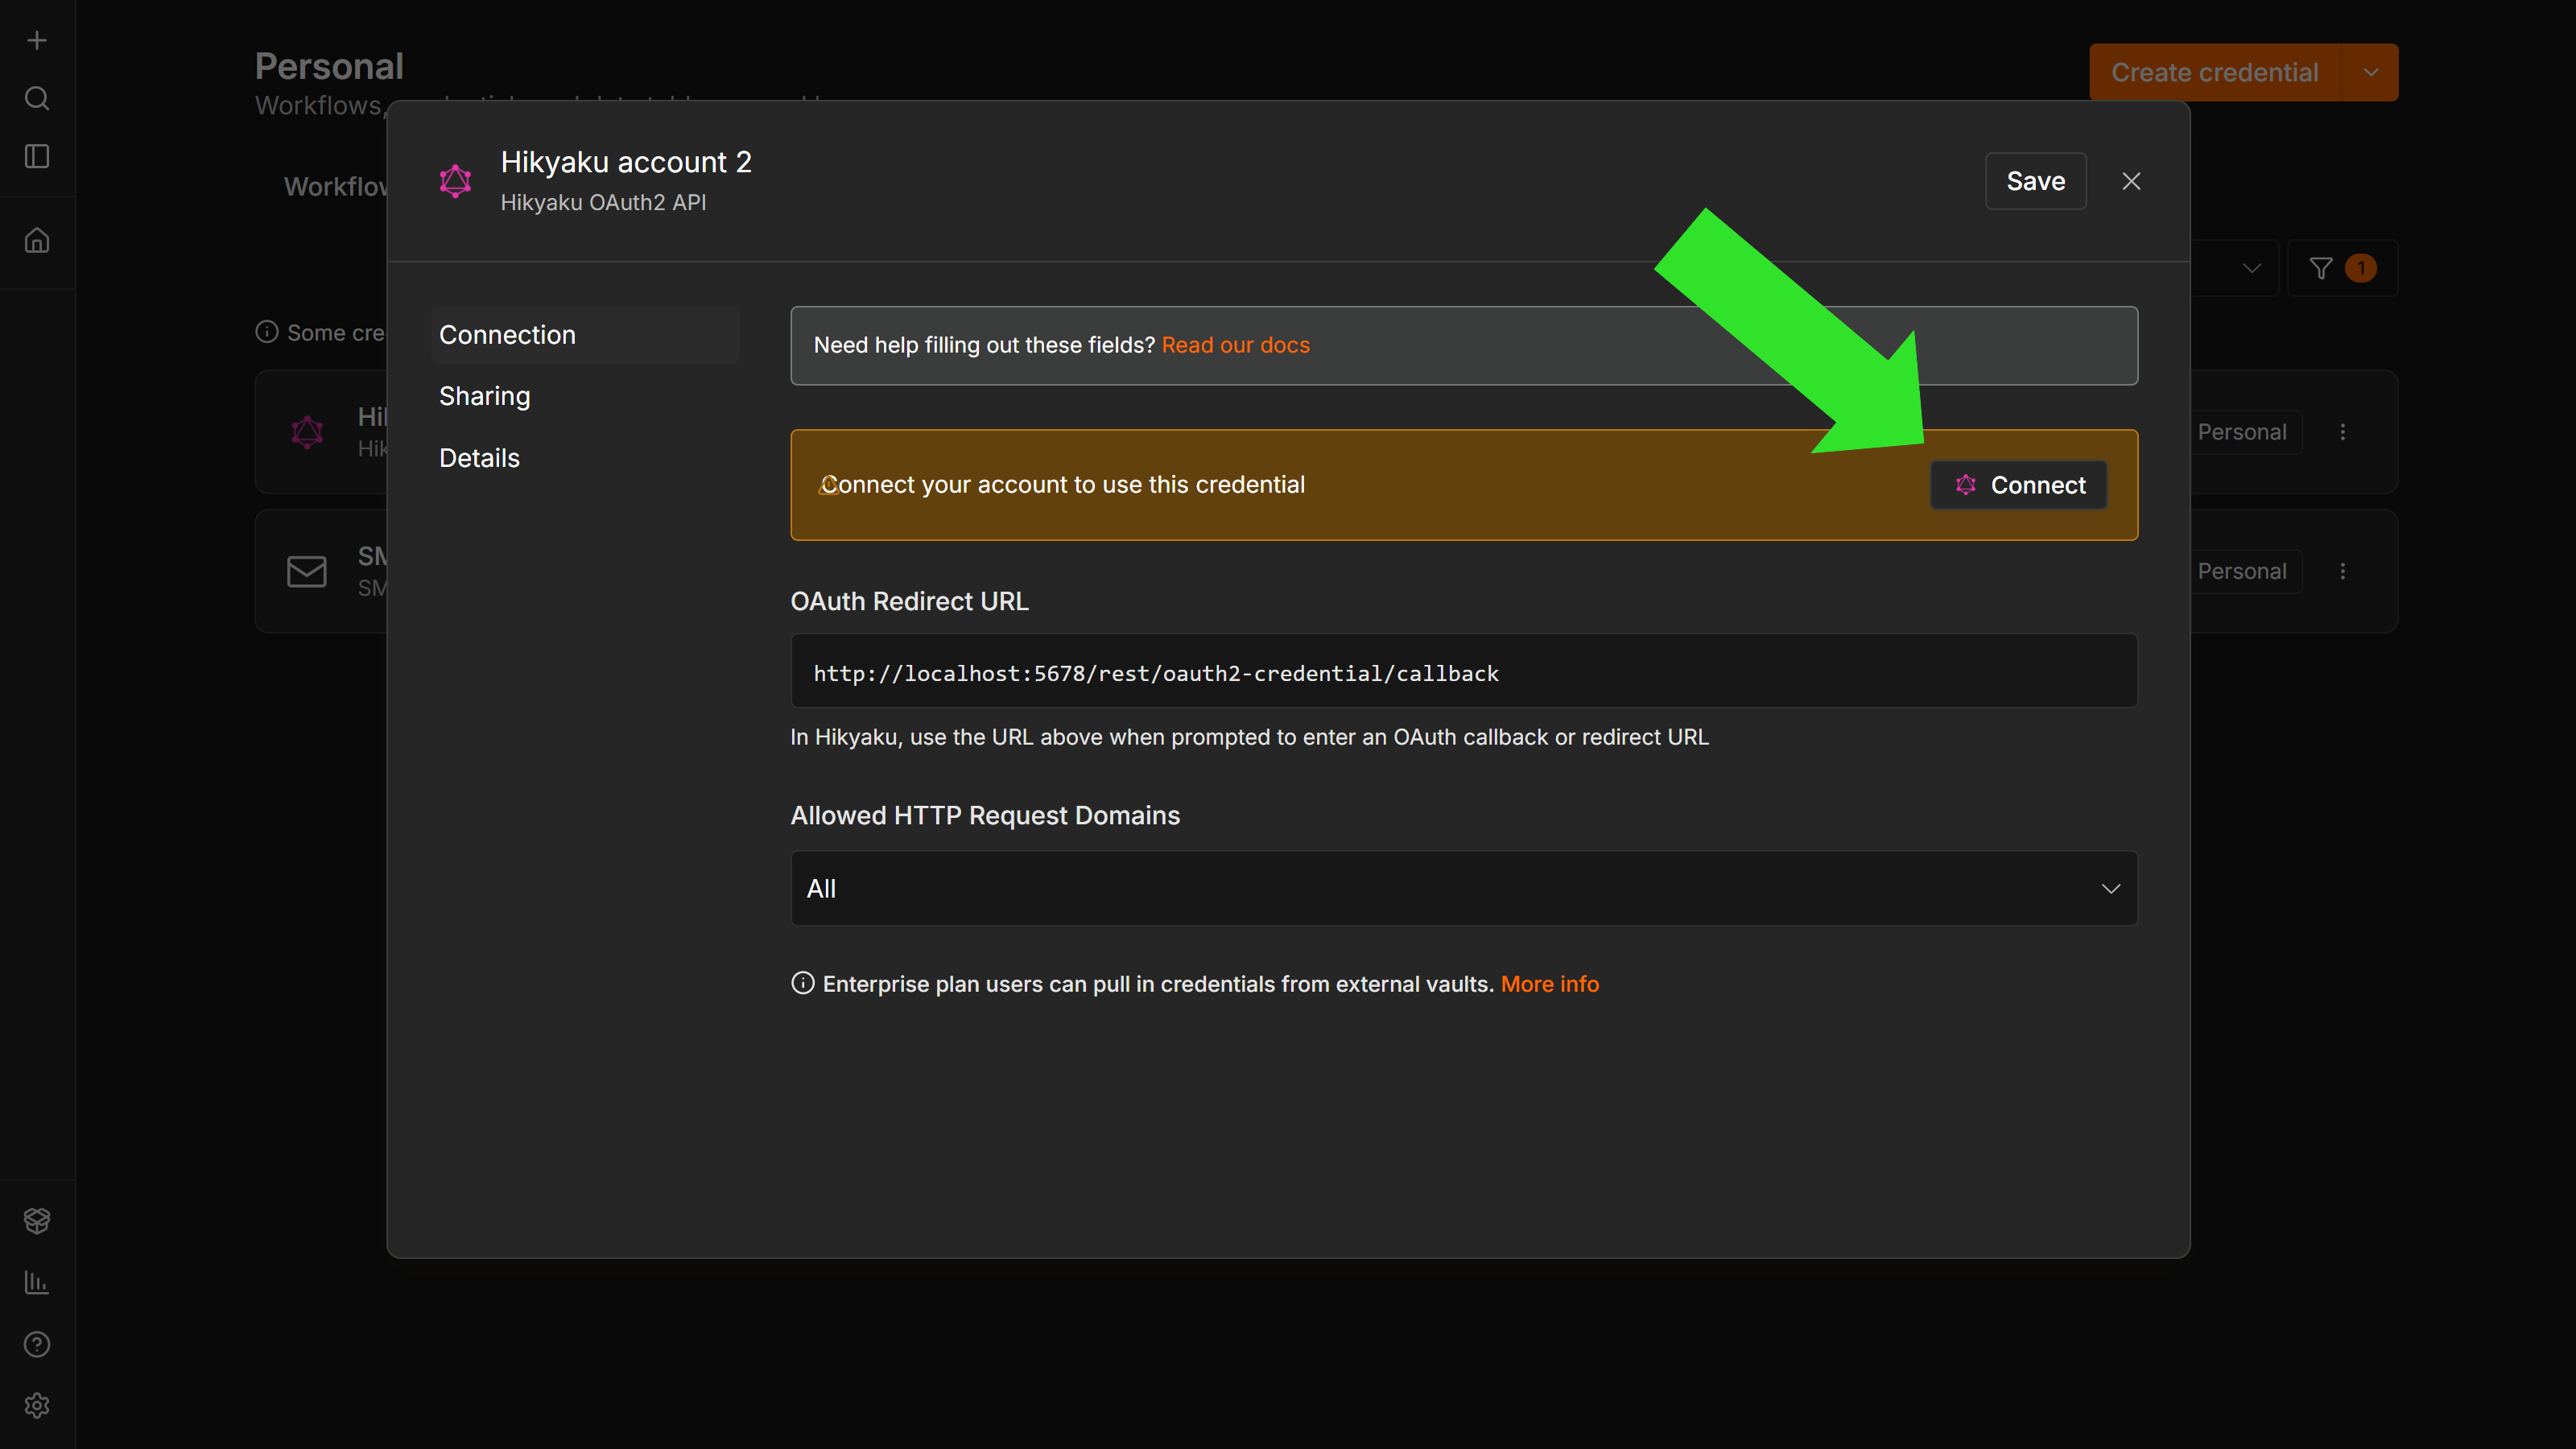Open the 'More info' link

[x=1549, y=984]
